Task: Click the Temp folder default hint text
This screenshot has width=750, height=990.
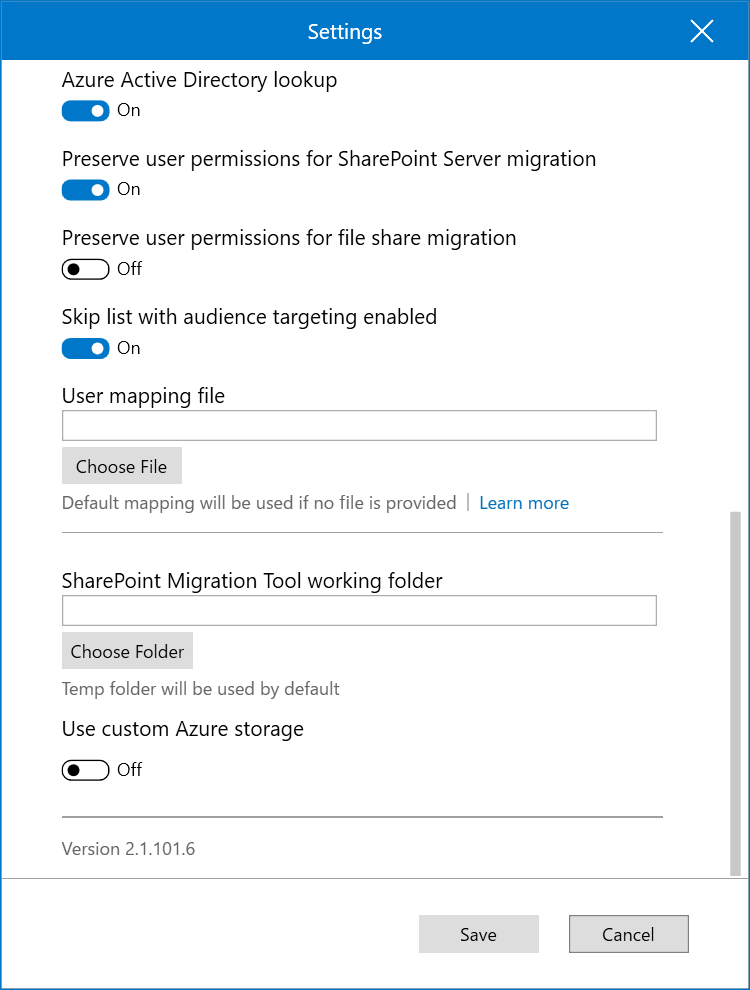Action: tap(200, 688)
